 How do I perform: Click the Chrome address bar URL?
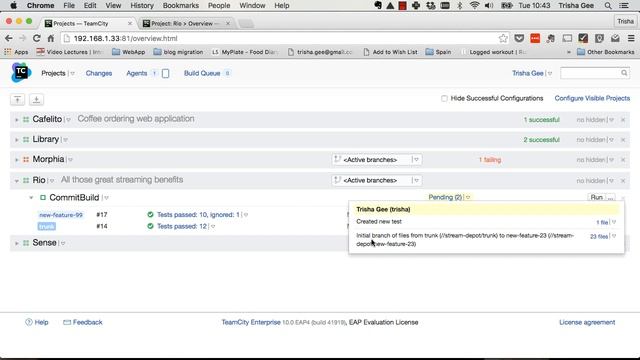pos(125,38)
